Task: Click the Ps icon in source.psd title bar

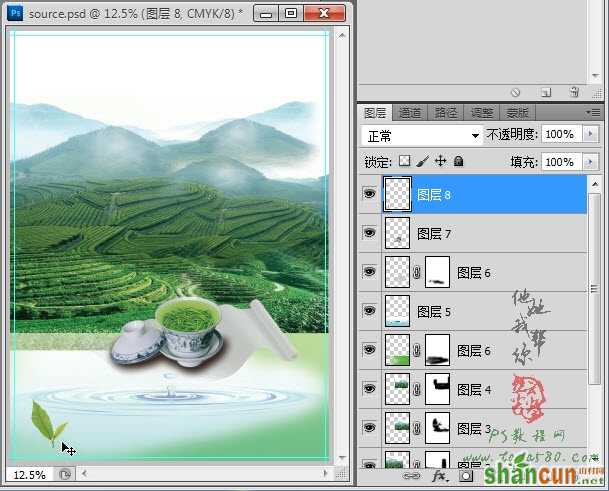Action: pyautogui.click(x=15, y=13)
